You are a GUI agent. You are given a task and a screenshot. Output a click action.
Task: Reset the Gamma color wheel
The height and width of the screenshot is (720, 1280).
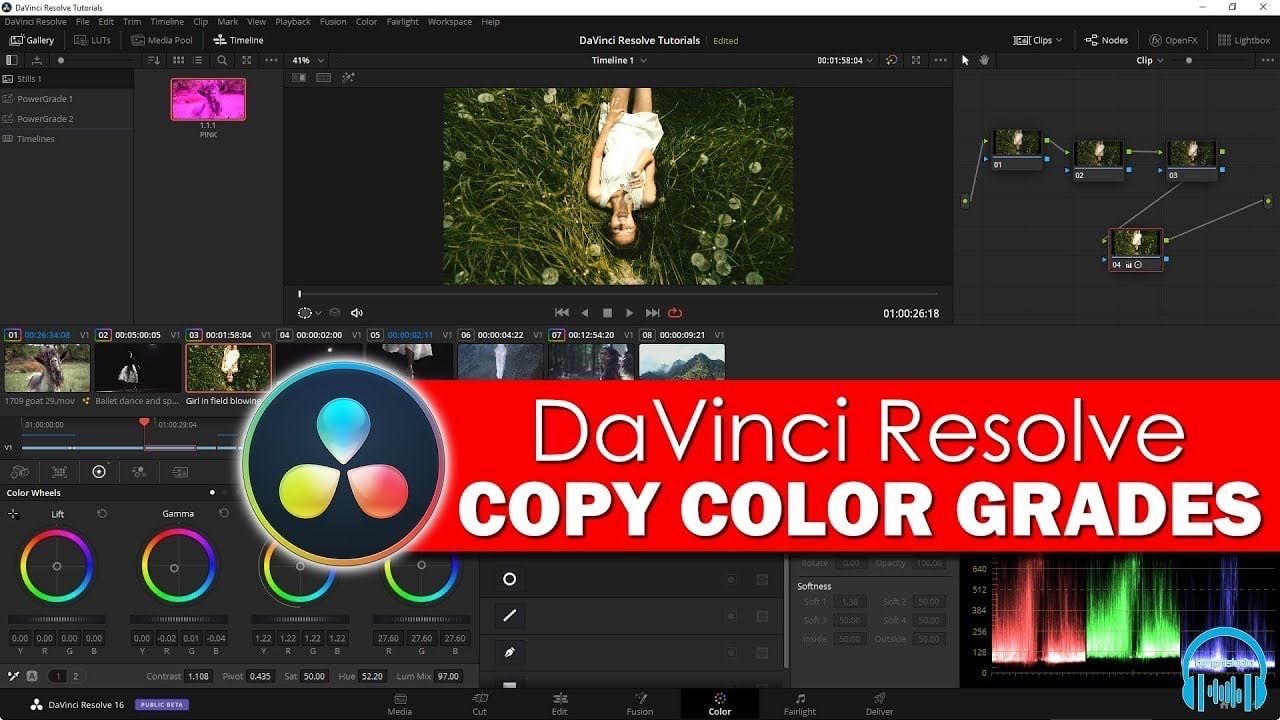click(x=223, y=513)
